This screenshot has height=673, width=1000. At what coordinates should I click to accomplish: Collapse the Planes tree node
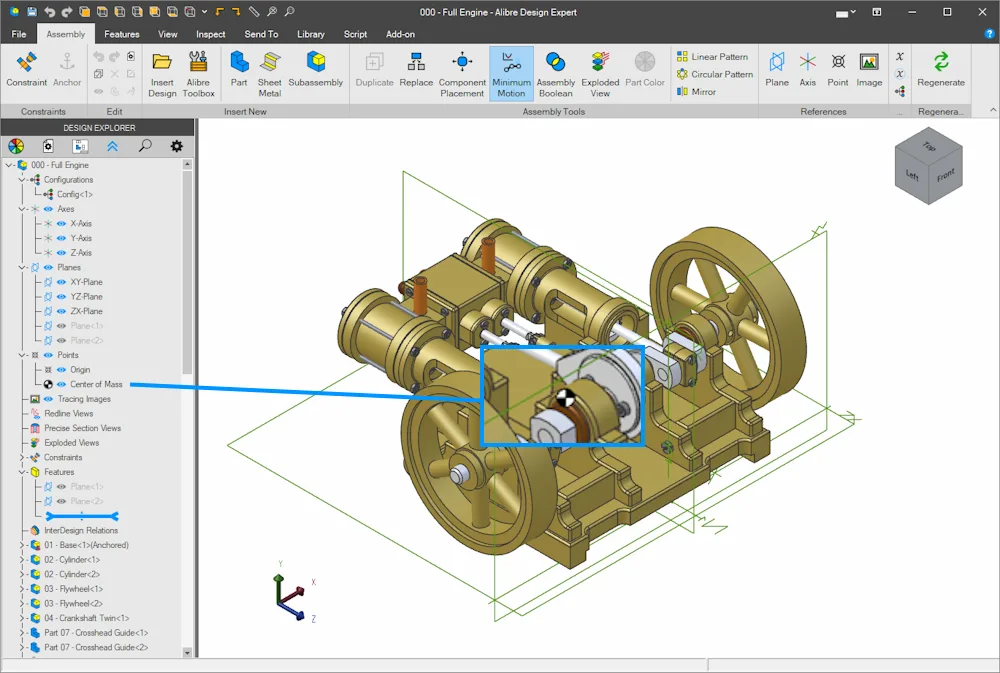22,267
